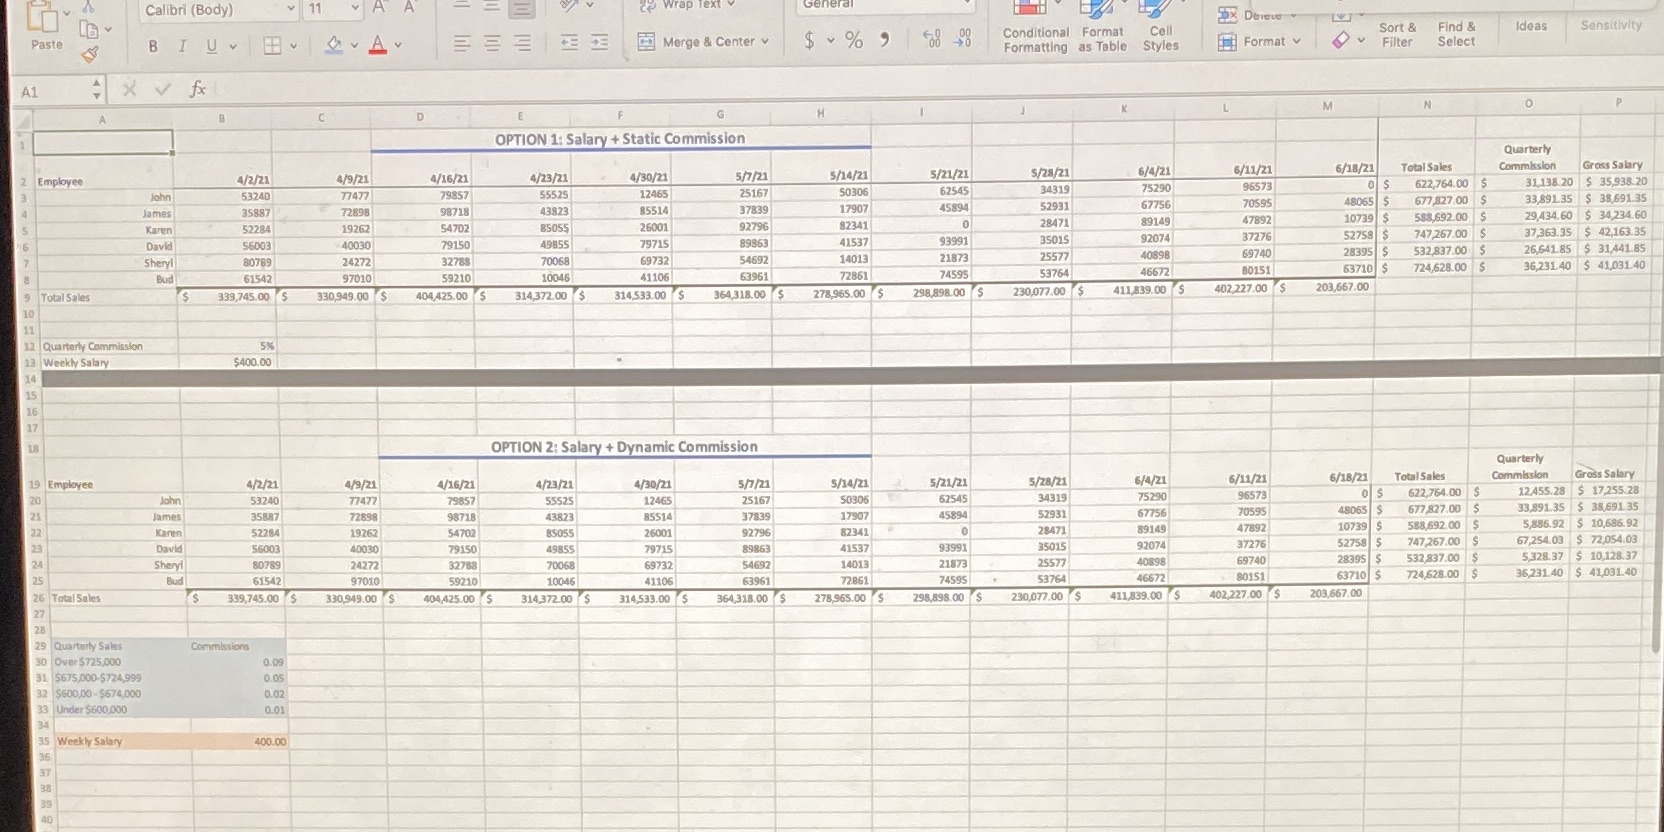Apply the red Font Color A

[378, 45]
